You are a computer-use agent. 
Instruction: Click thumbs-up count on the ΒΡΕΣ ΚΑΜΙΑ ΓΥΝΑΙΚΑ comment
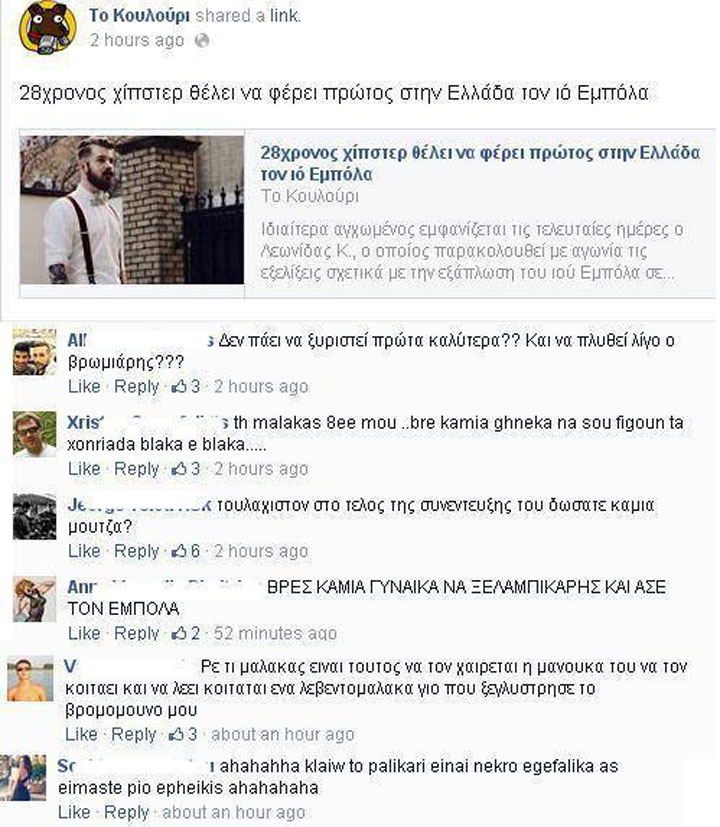(x=186, y=633)
